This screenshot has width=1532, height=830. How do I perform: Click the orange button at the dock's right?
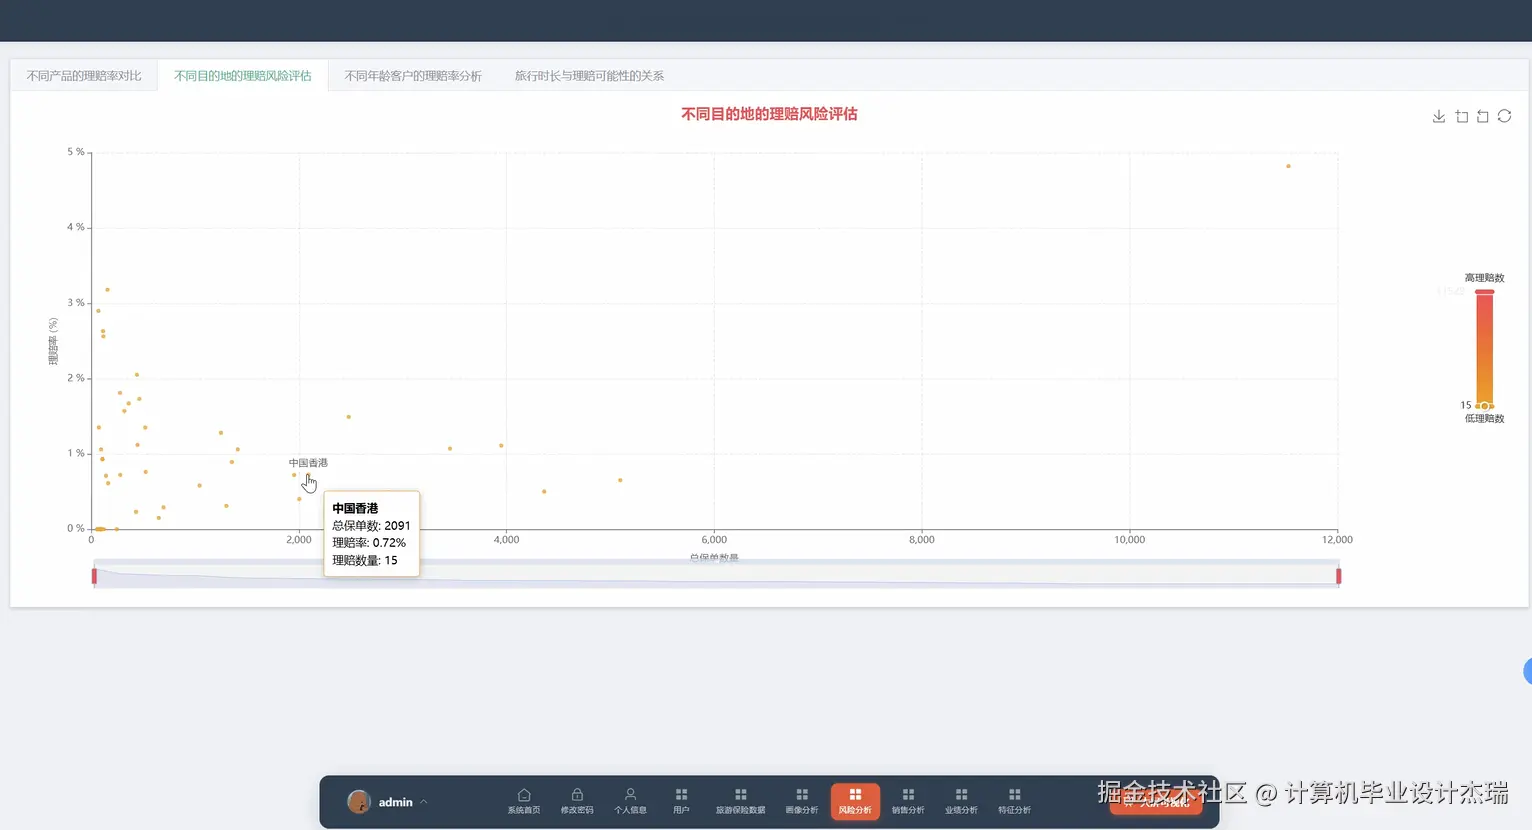1156,802
